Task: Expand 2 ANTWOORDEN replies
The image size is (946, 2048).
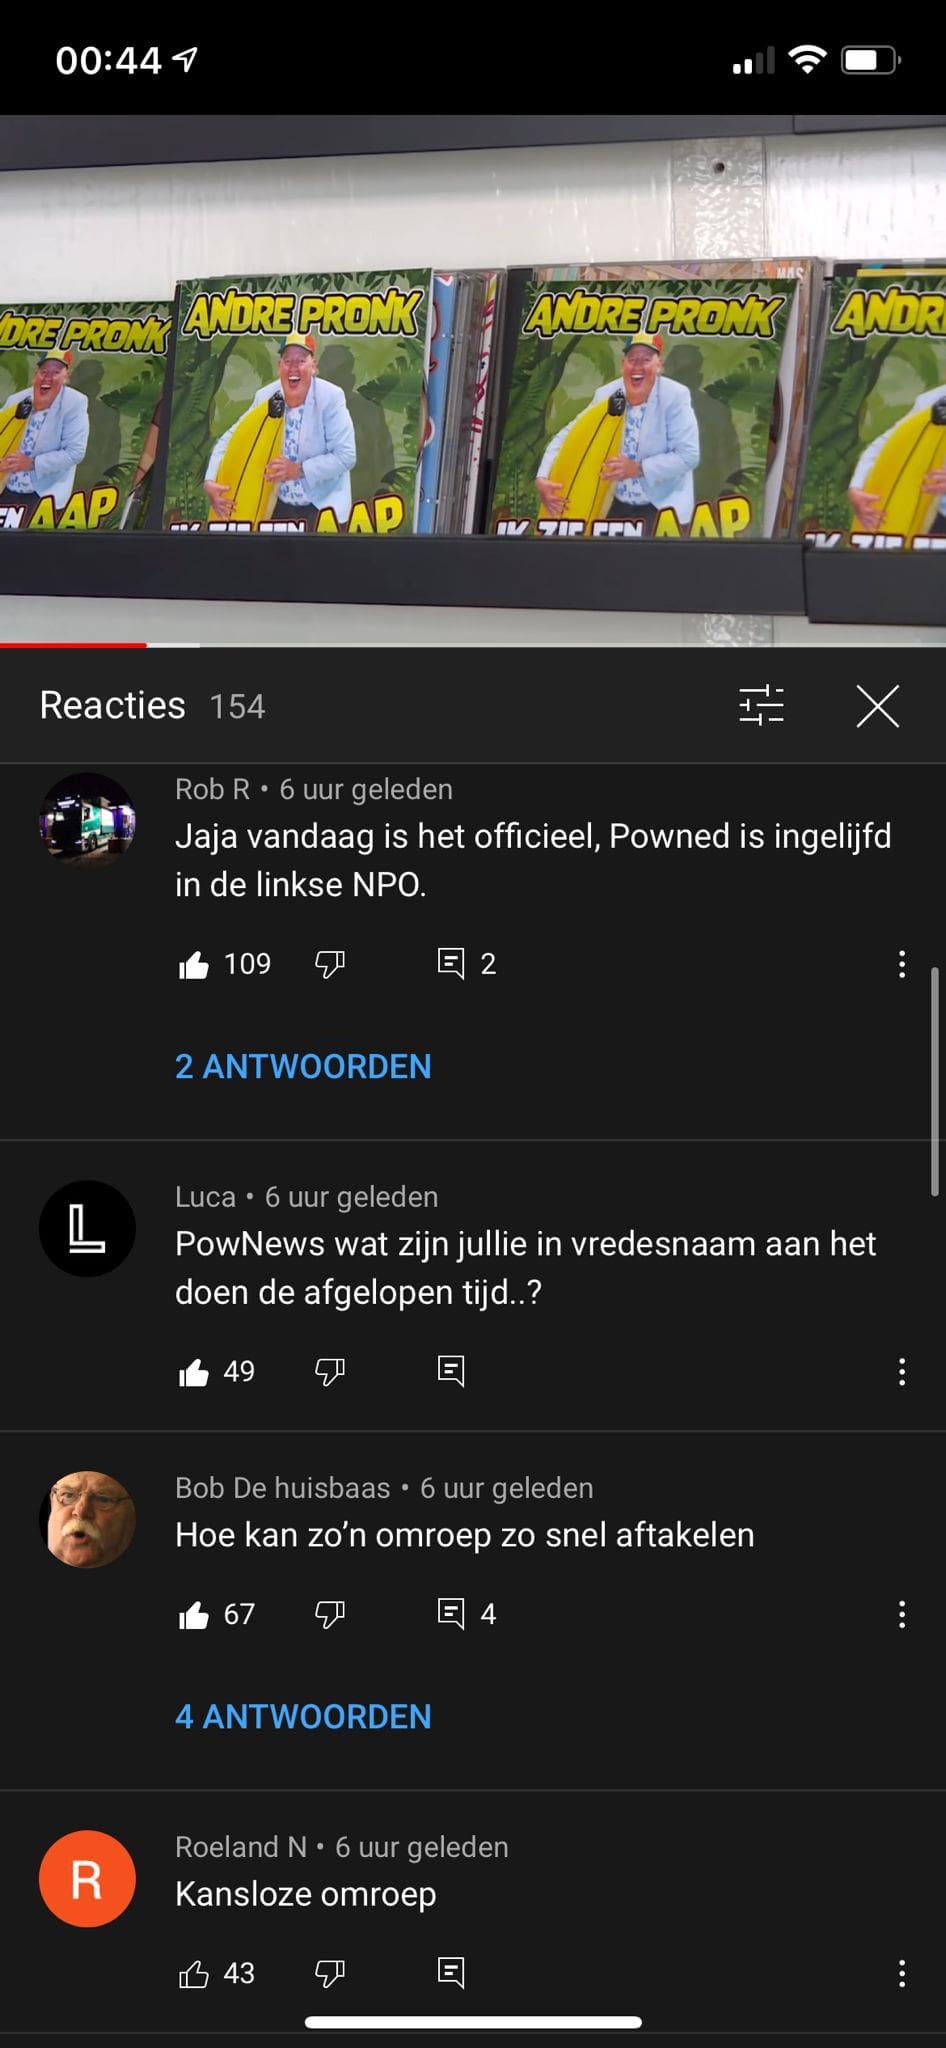Action: (x=303, y=1066)
